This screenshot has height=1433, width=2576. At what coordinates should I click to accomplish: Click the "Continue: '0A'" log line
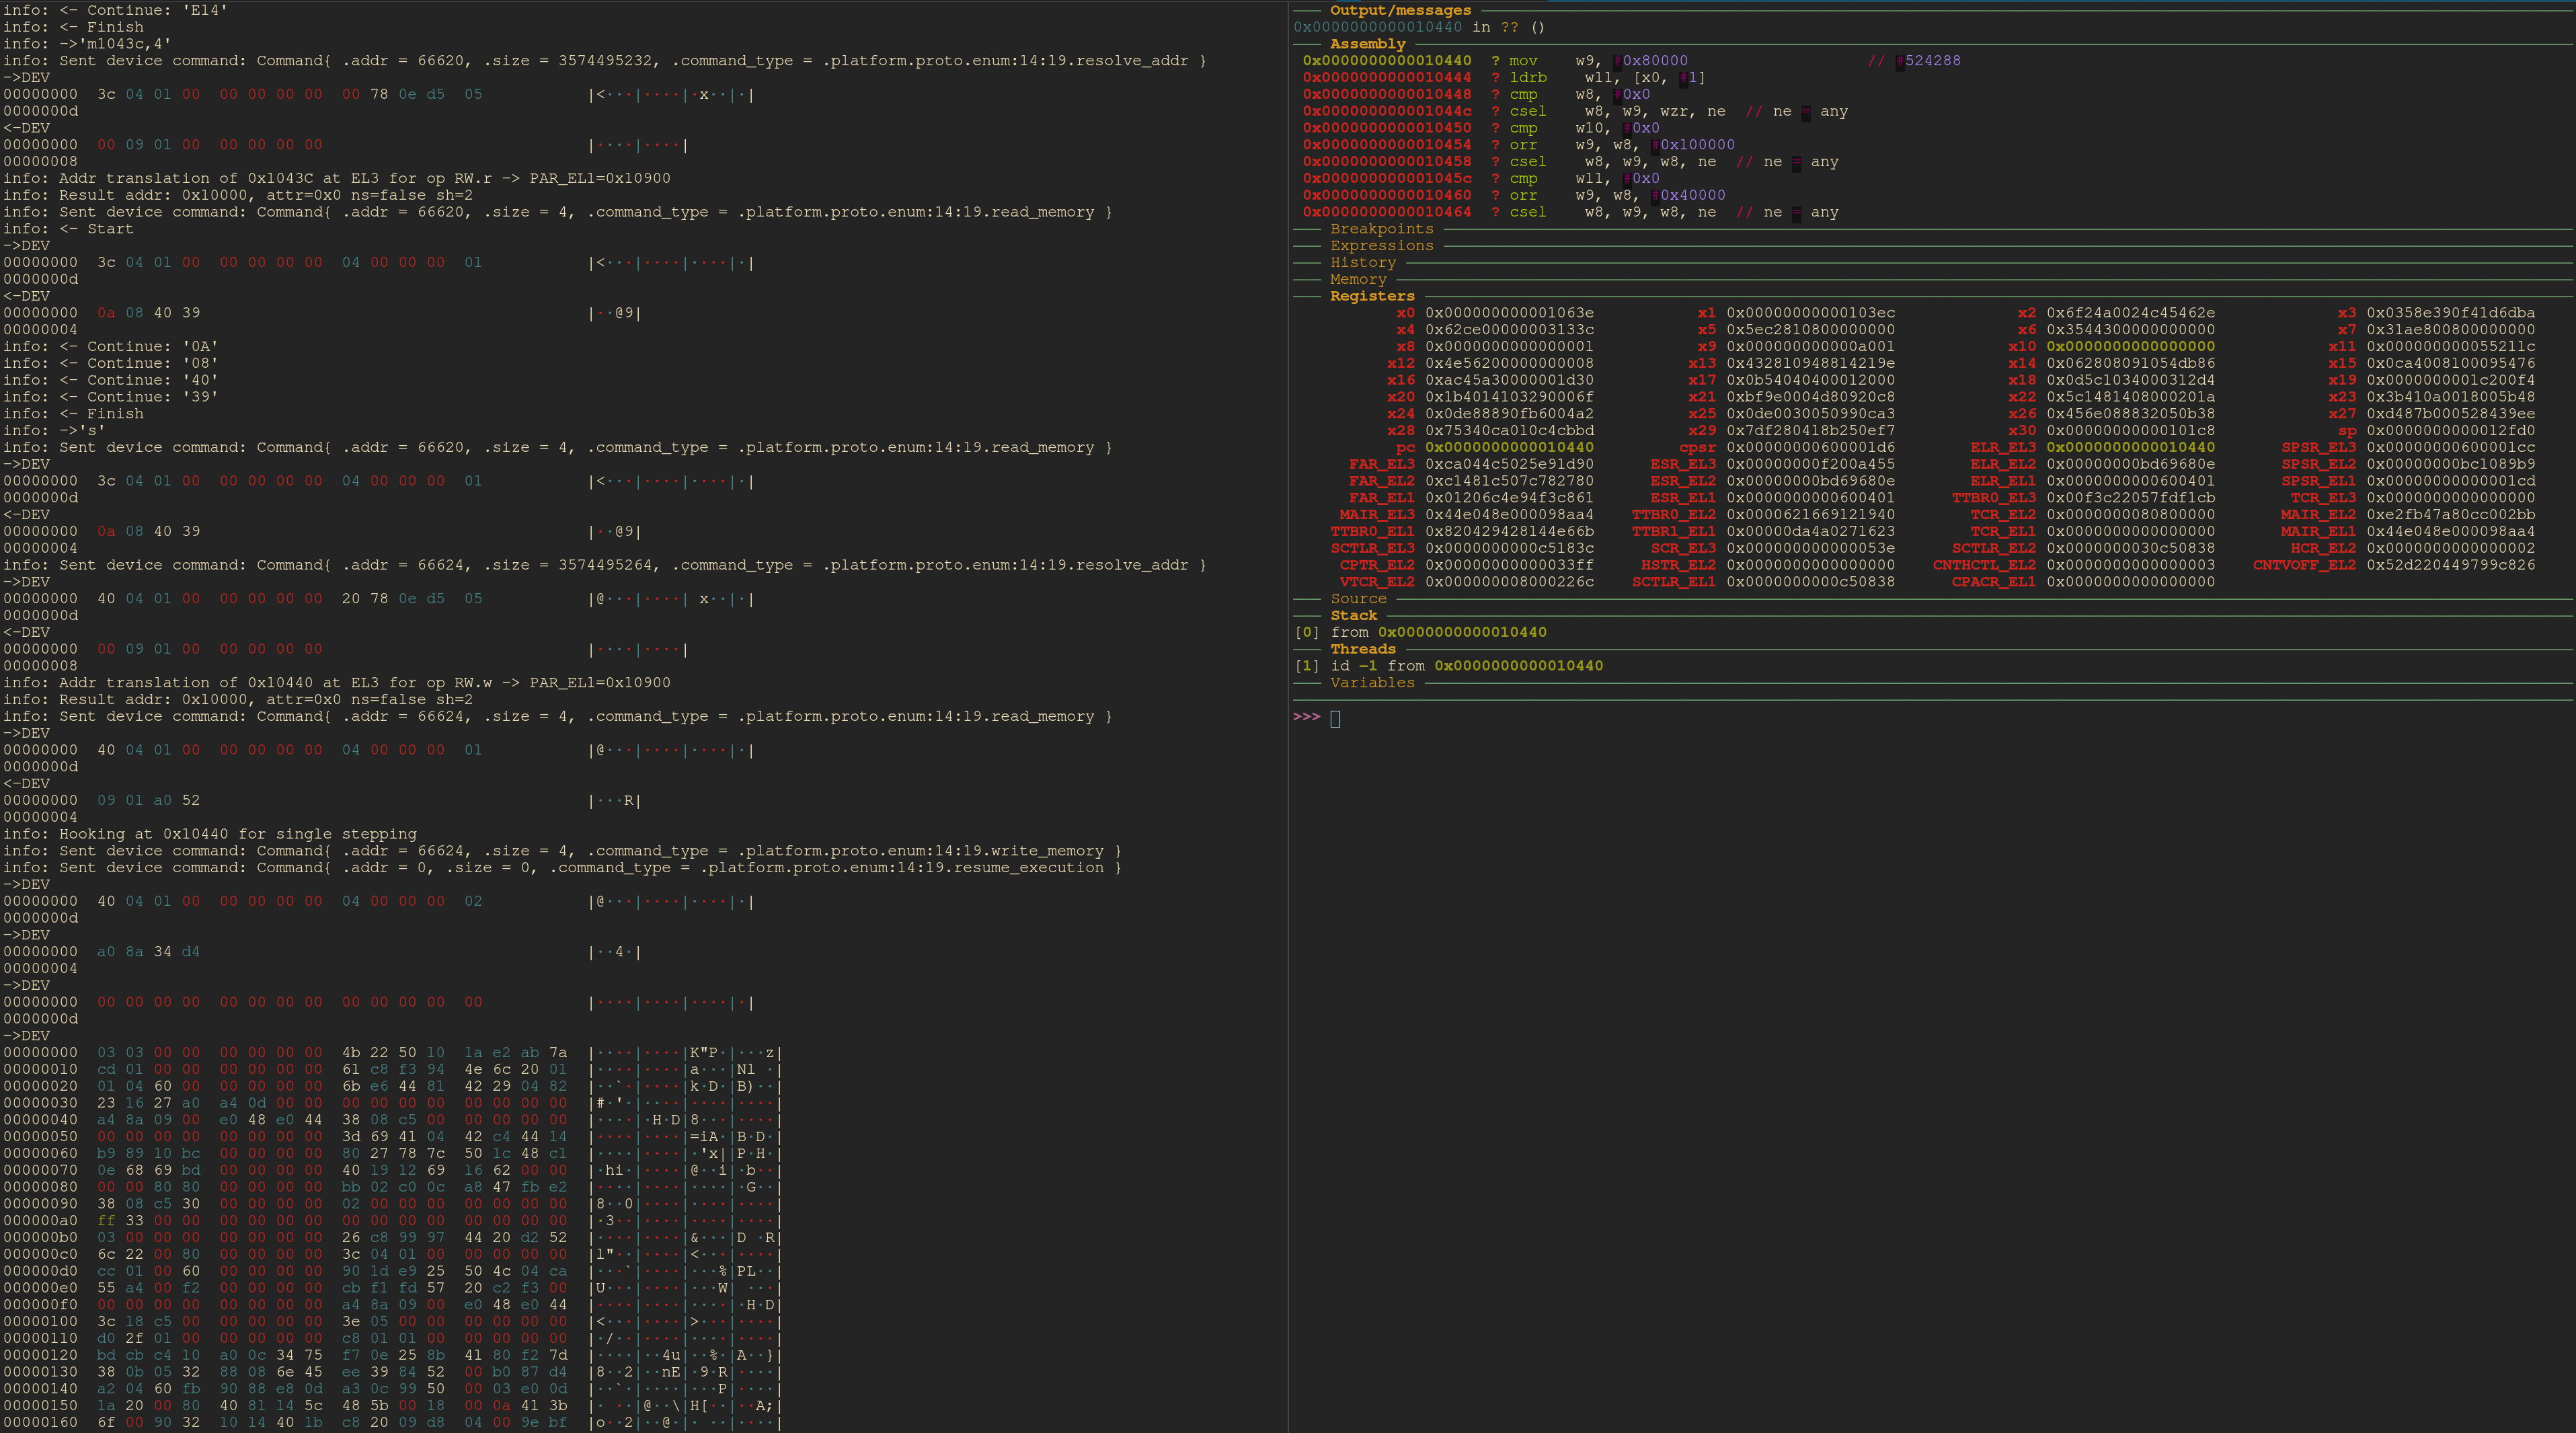[x=110, y=347]
